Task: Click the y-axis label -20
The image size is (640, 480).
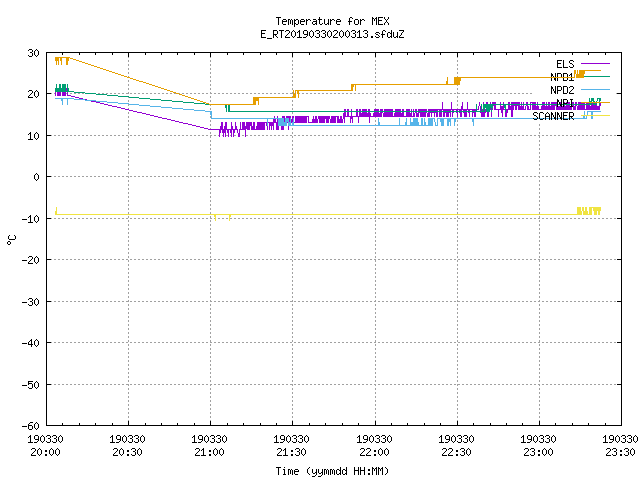Action: point(31,260)
